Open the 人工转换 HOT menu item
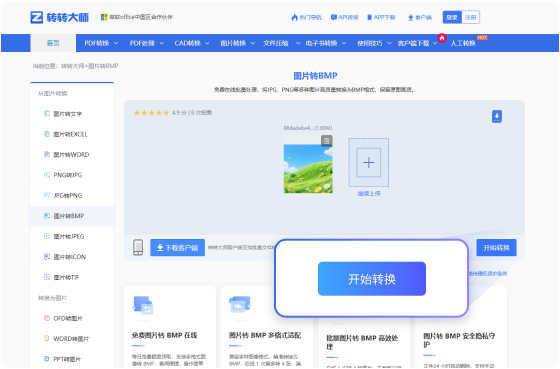 pyautogui.click(x=463, y=43)
